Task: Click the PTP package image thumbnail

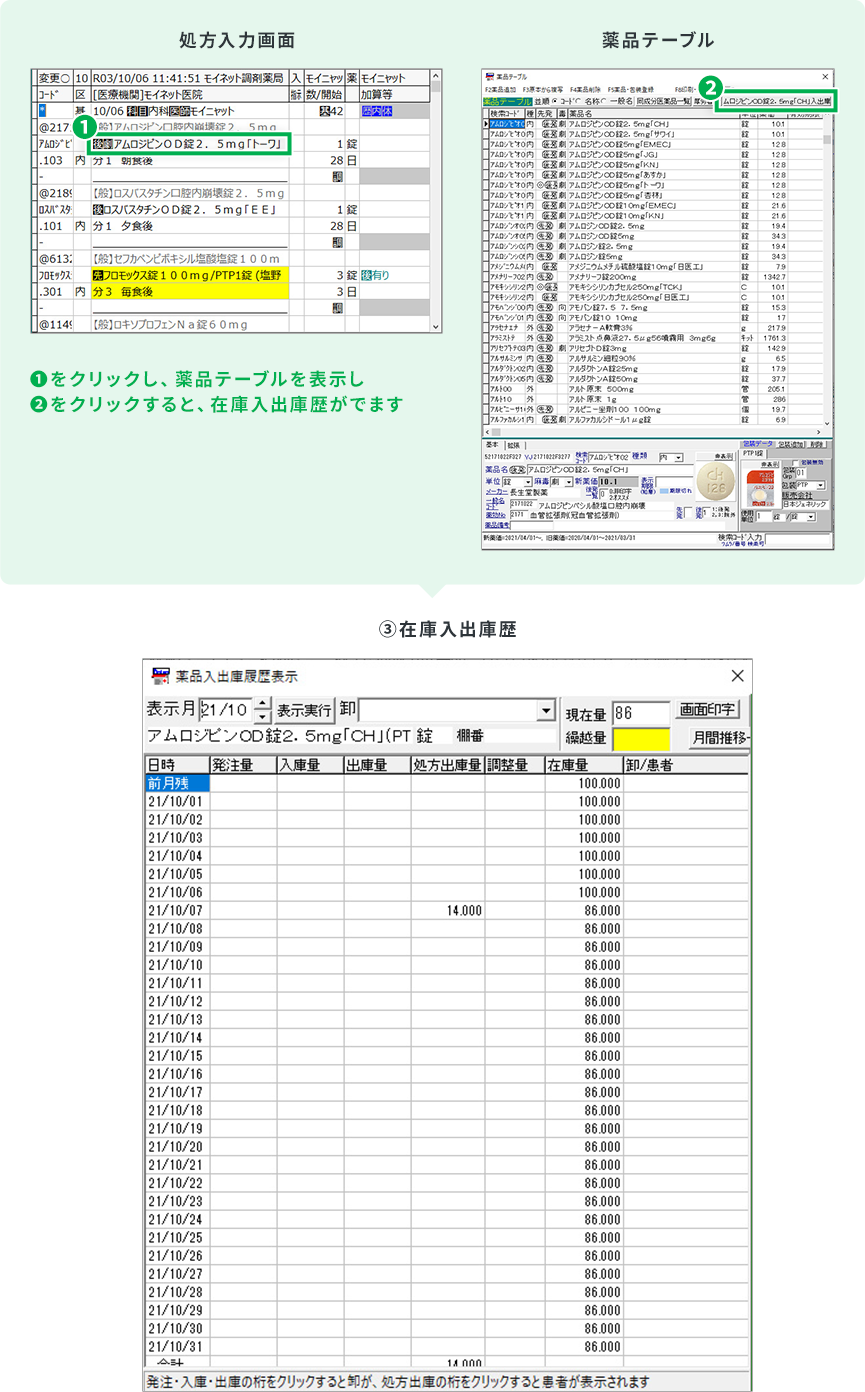Action: pyautogui.click(x=760, y=487)
